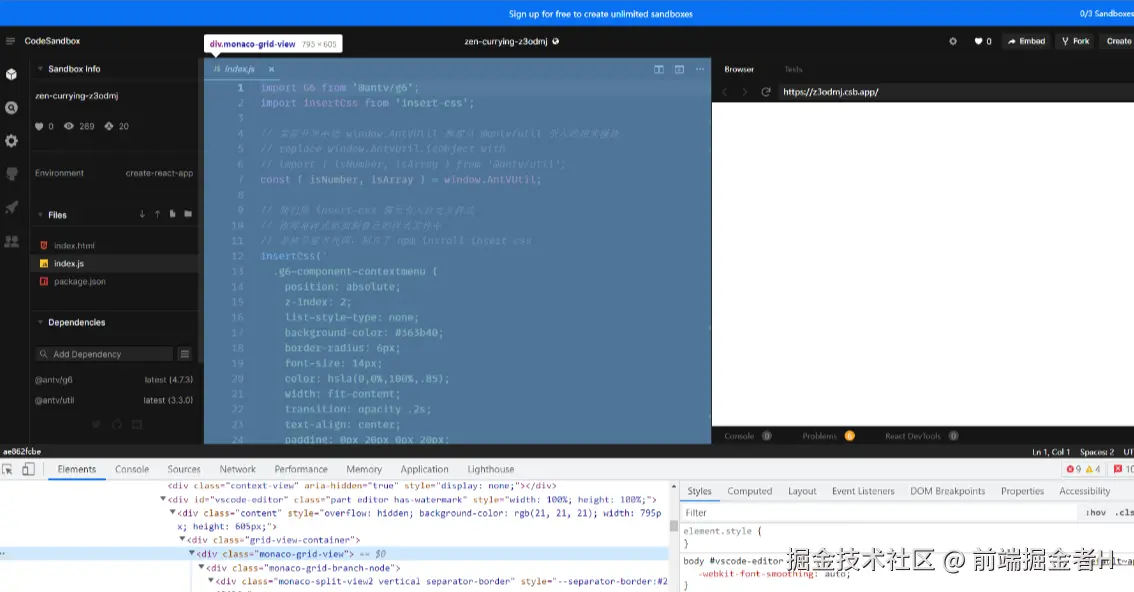The height and width of the screenshot is (592, 1134).
Task: Collapse the monaco-split-view2 node
Action: (x=211, y=580)
